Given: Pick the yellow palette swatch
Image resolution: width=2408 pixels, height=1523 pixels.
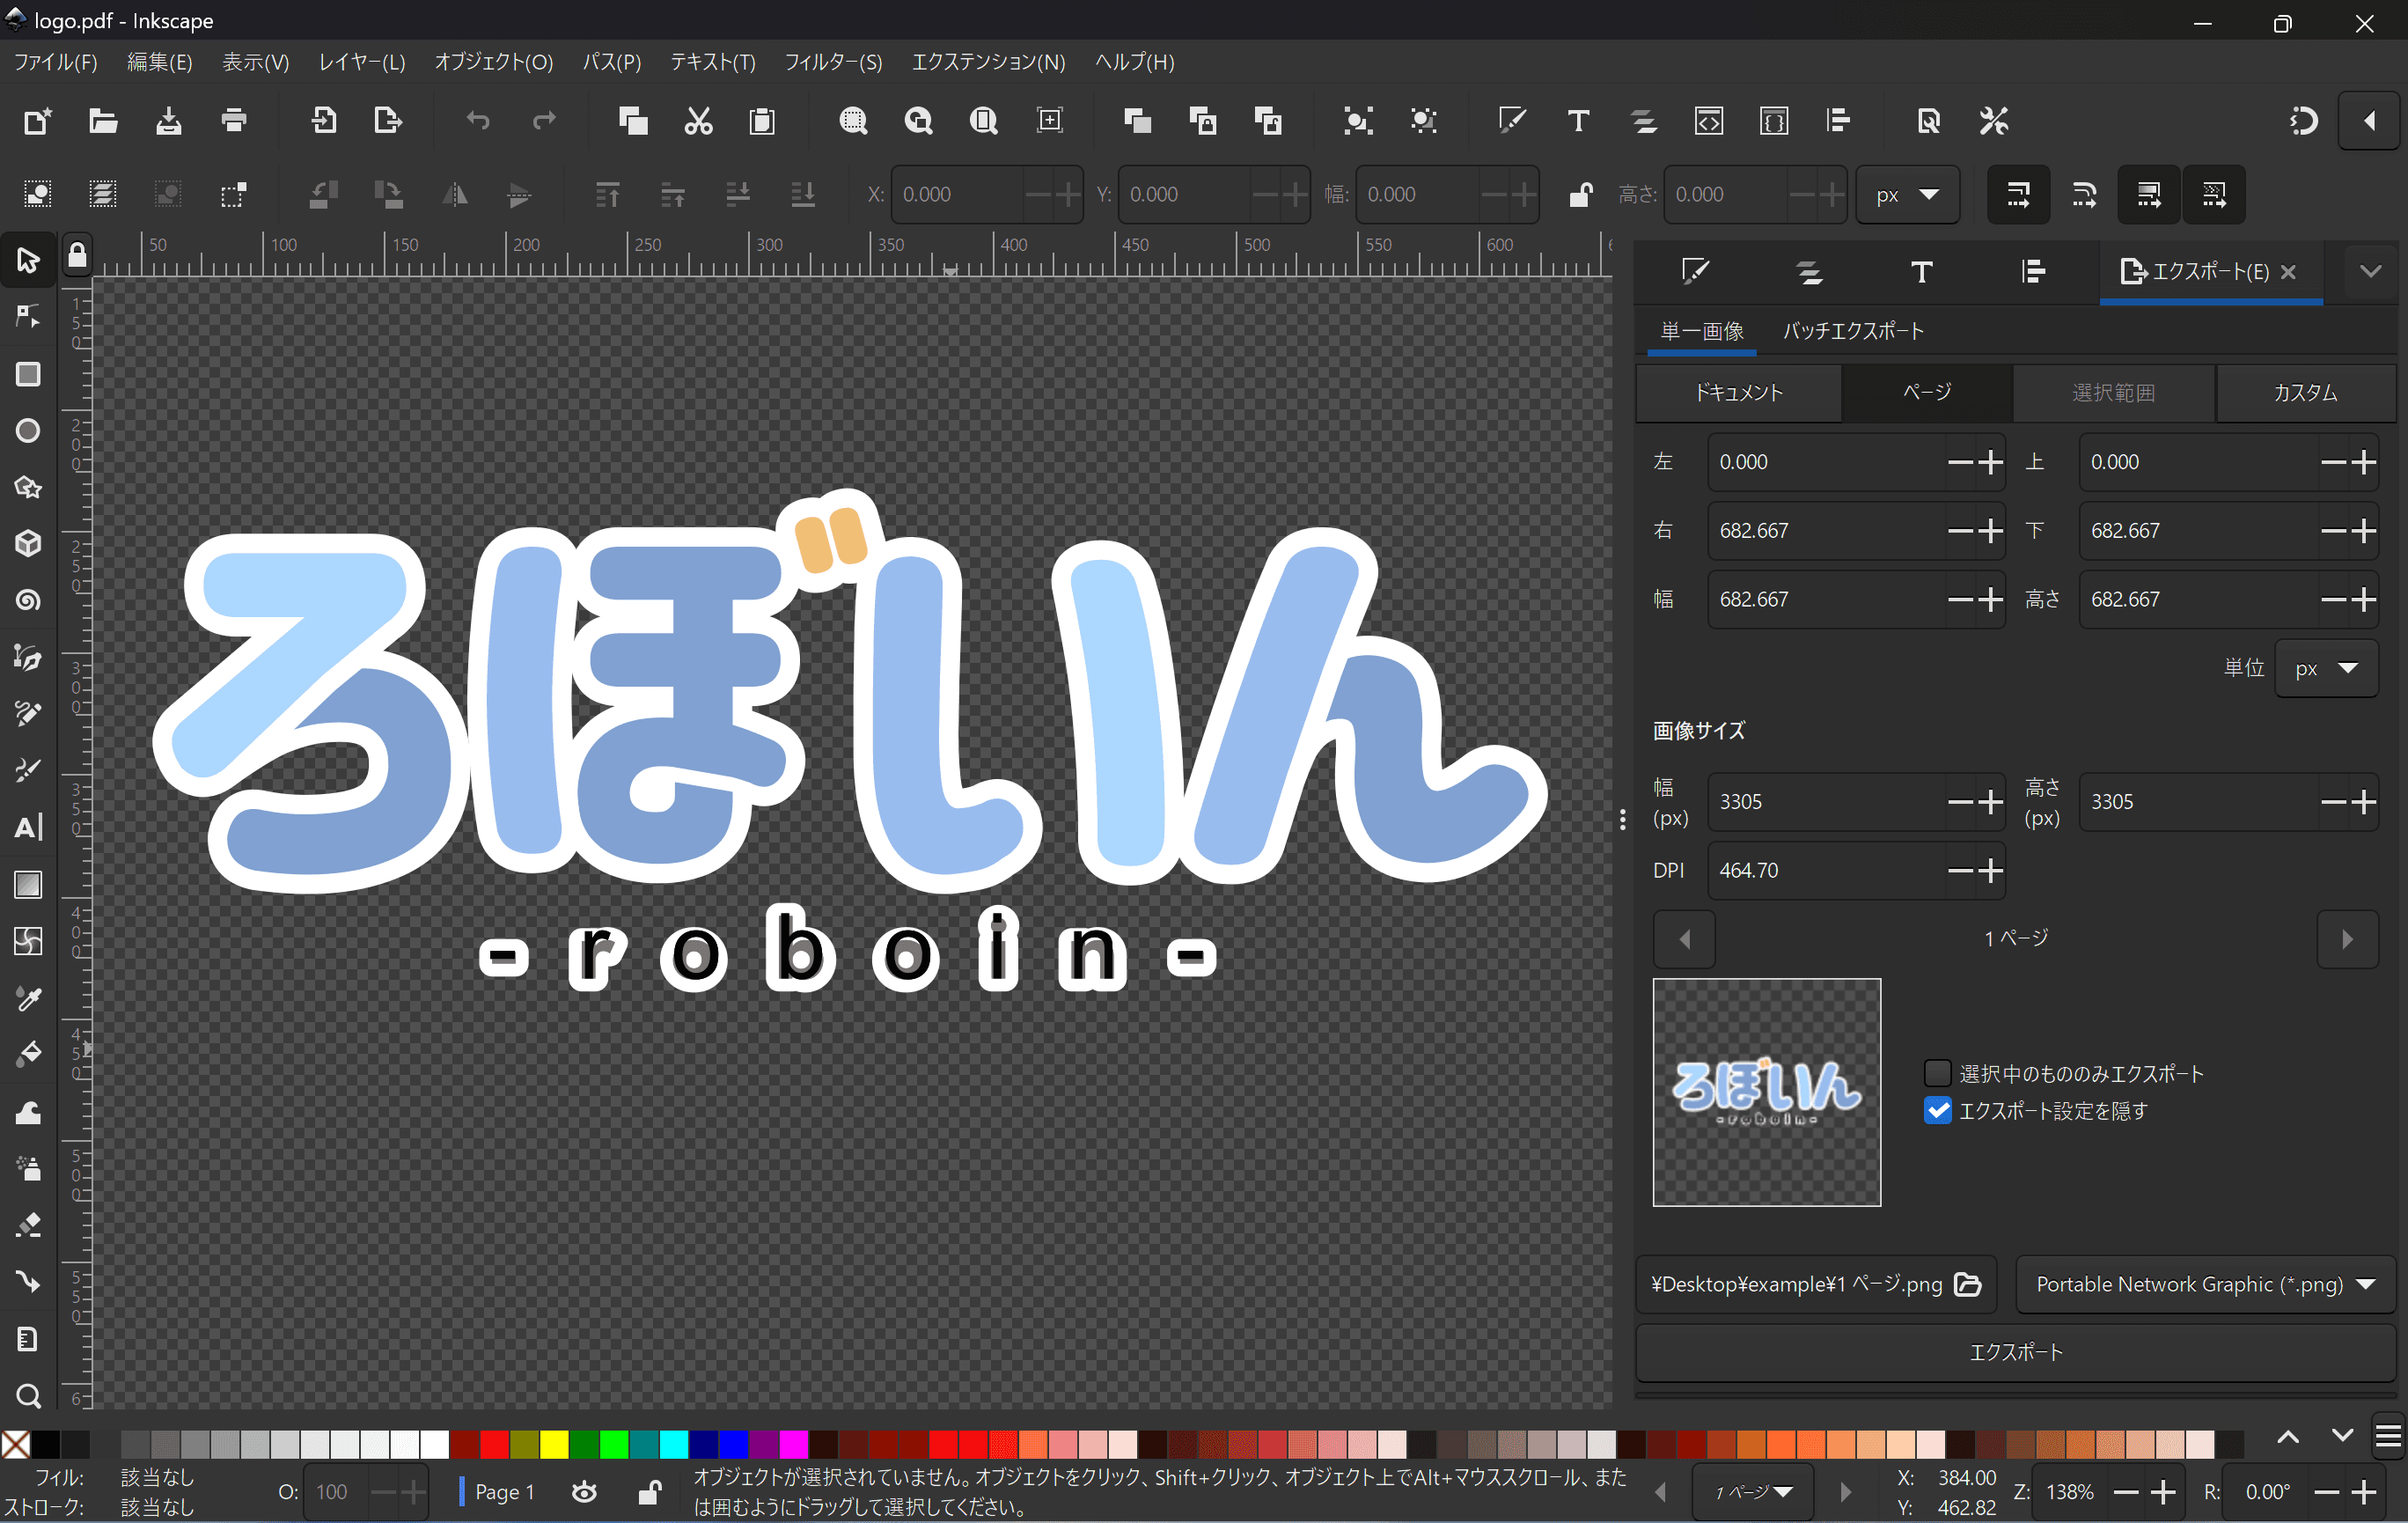Looking at the screenshot, I should [x=554, y=1443].
